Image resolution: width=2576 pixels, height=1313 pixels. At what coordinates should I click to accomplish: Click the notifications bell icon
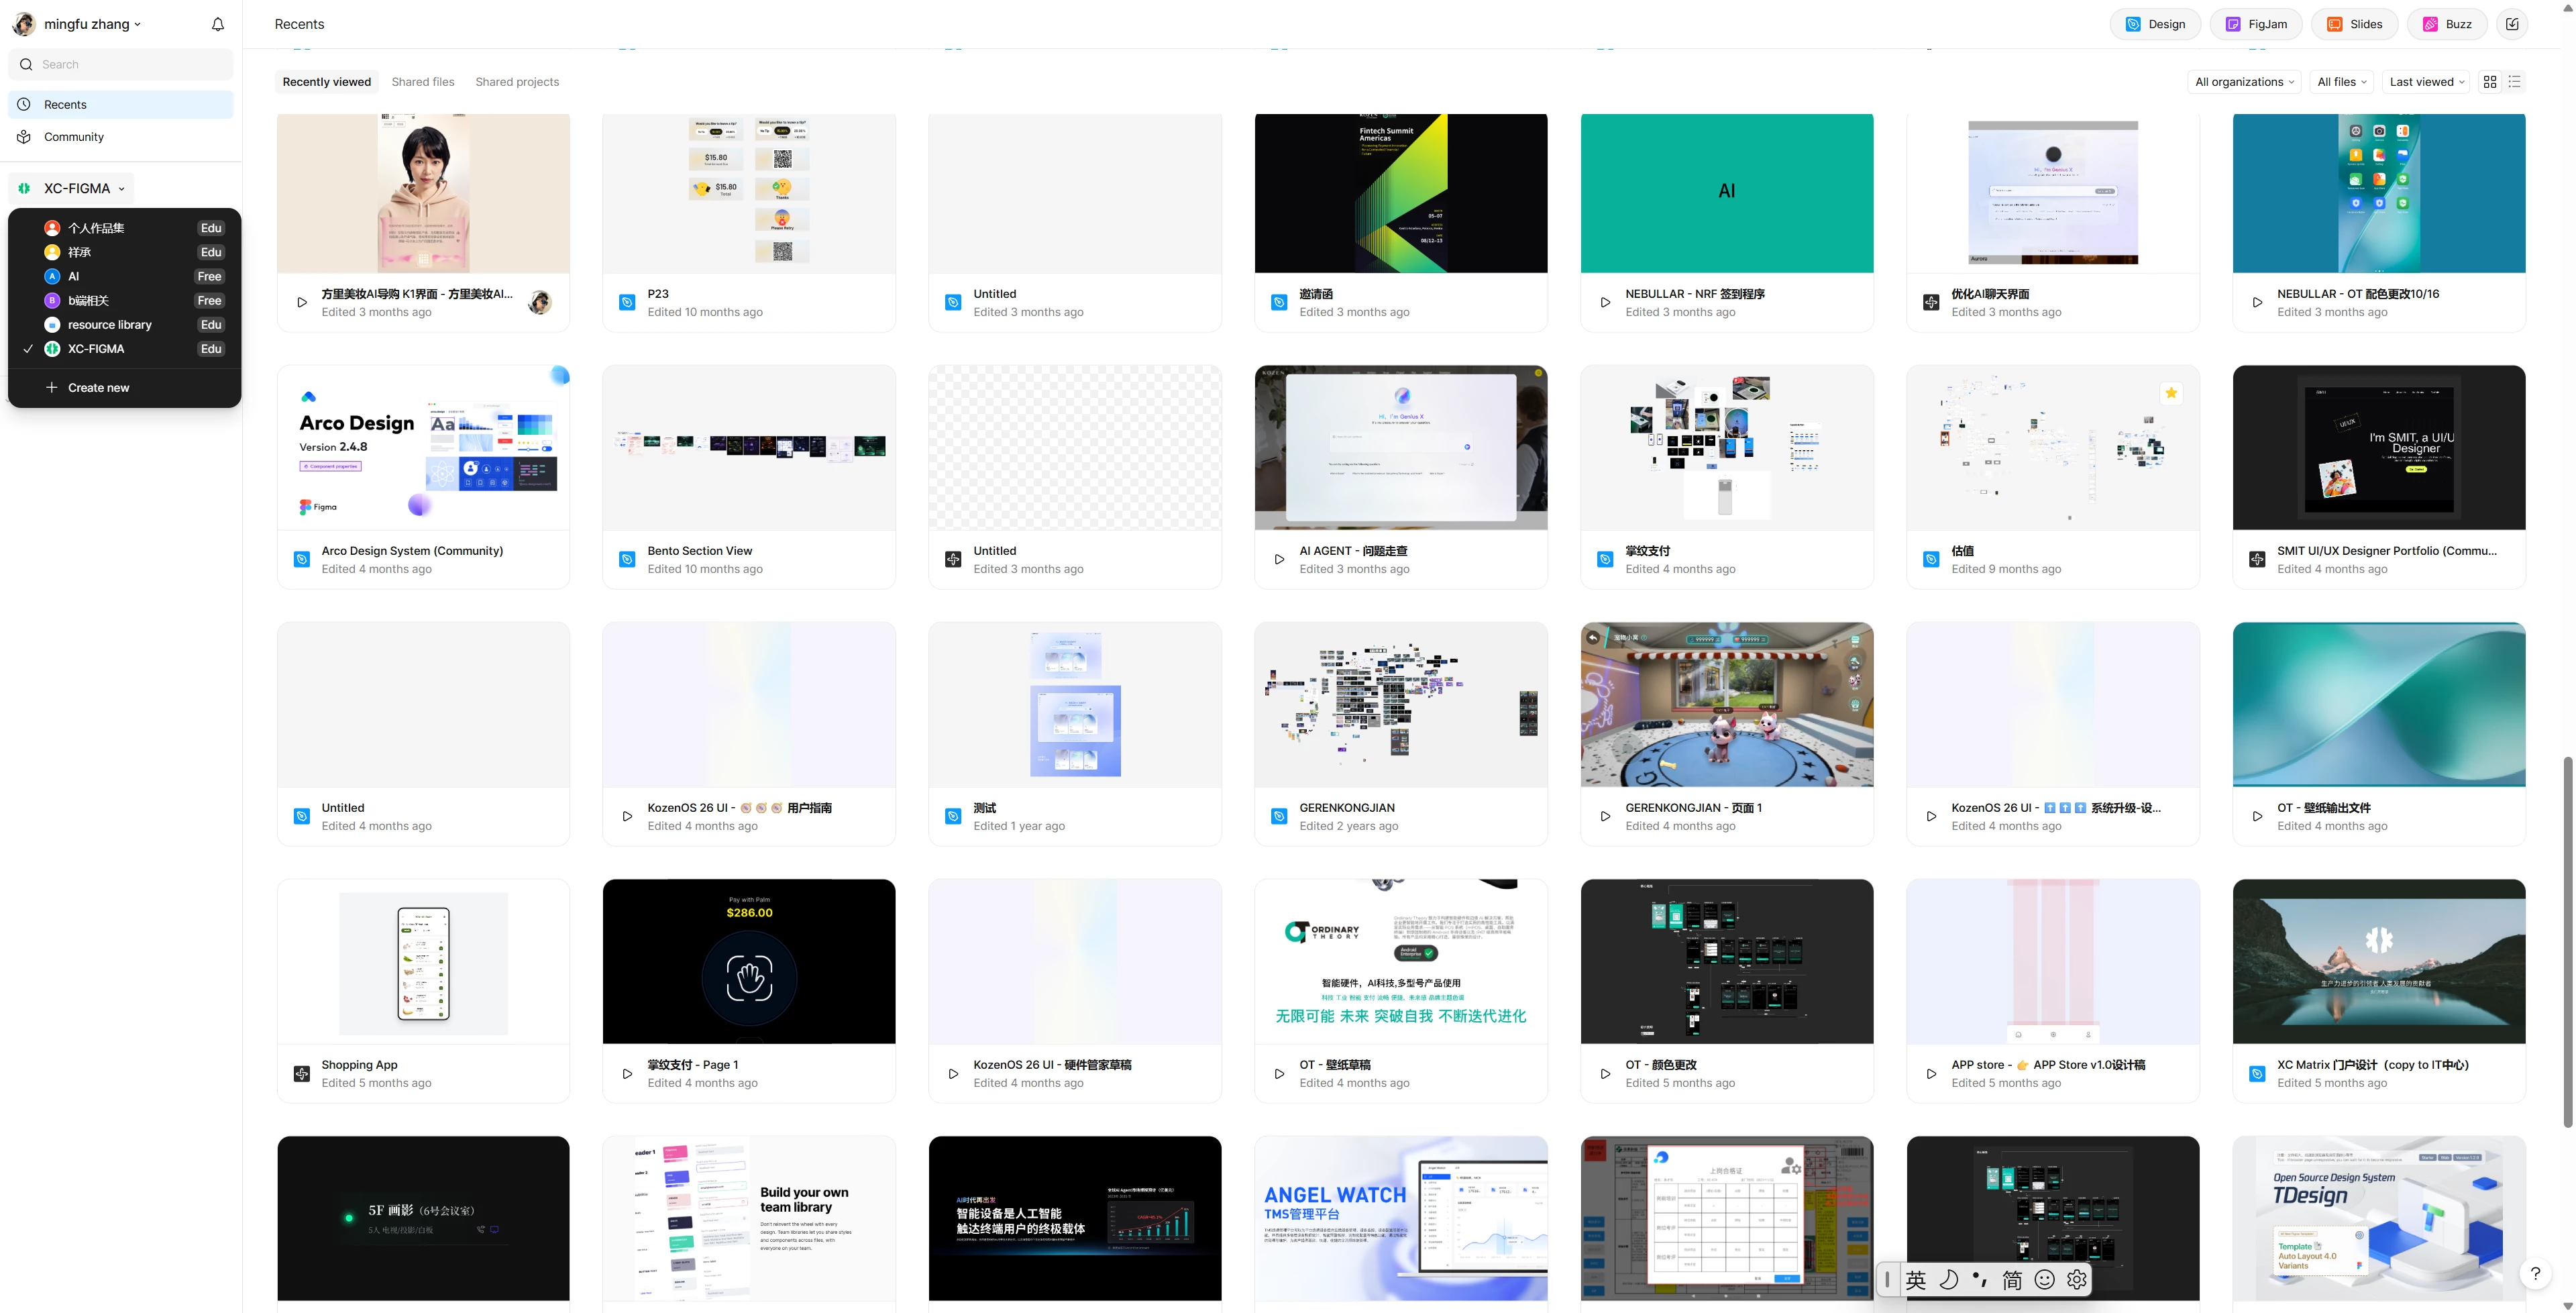click(218, 24)
